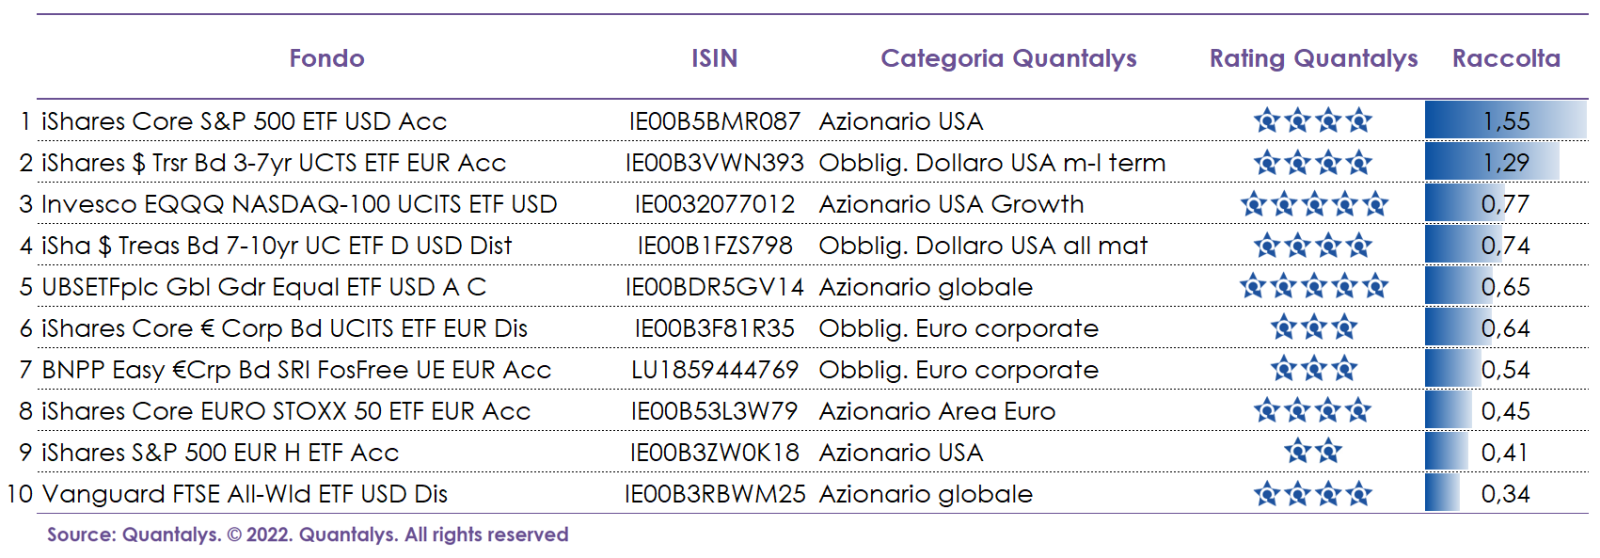Sort by Categoria Quantalys header

1008,58
